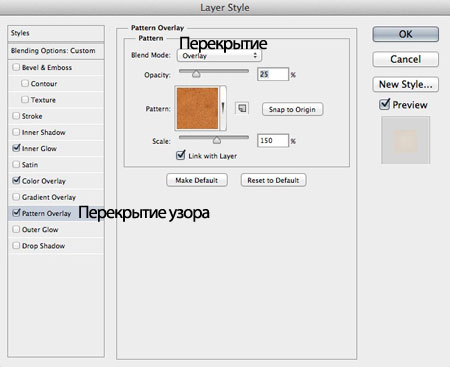The width and height of the screenshot is (450, 367).
Task: Click the style preview thumbnail
Action: (x=405, y=140)
